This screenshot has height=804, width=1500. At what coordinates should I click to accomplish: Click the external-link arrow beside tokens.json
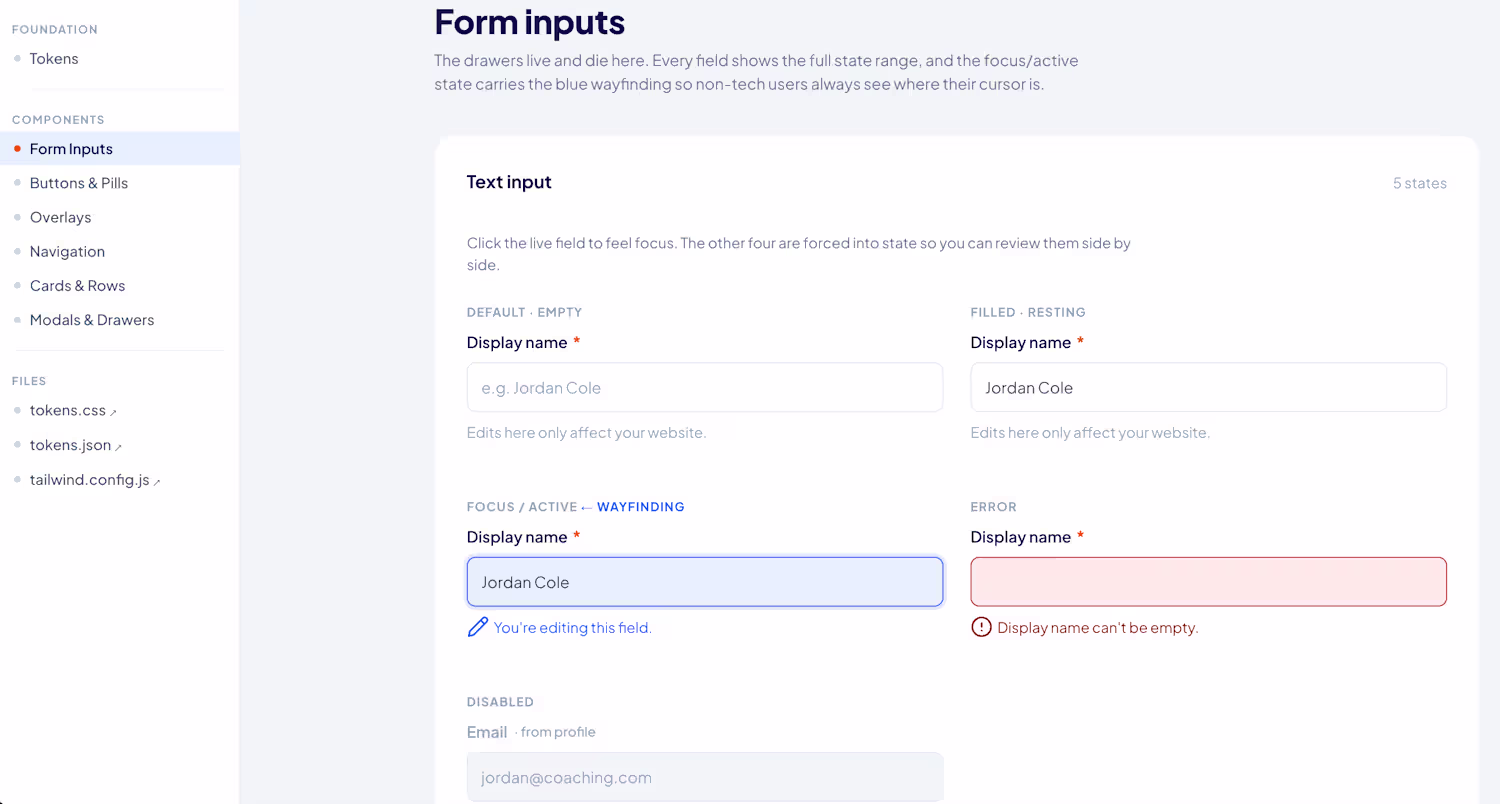tap(118, 447)
